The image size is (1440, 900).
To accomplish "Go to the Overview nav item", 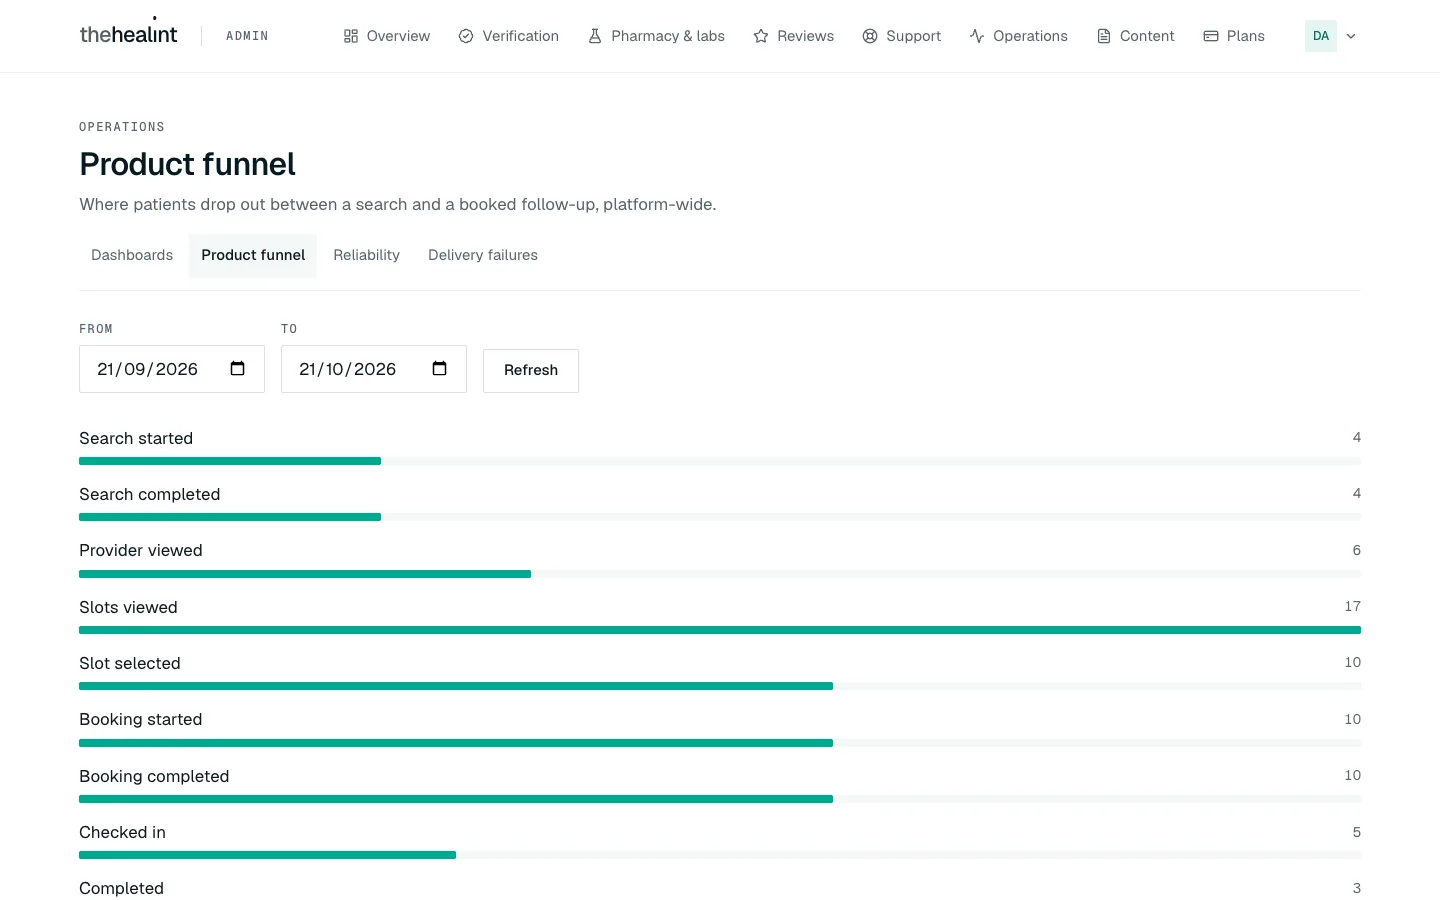I will [x=386, y=36].
